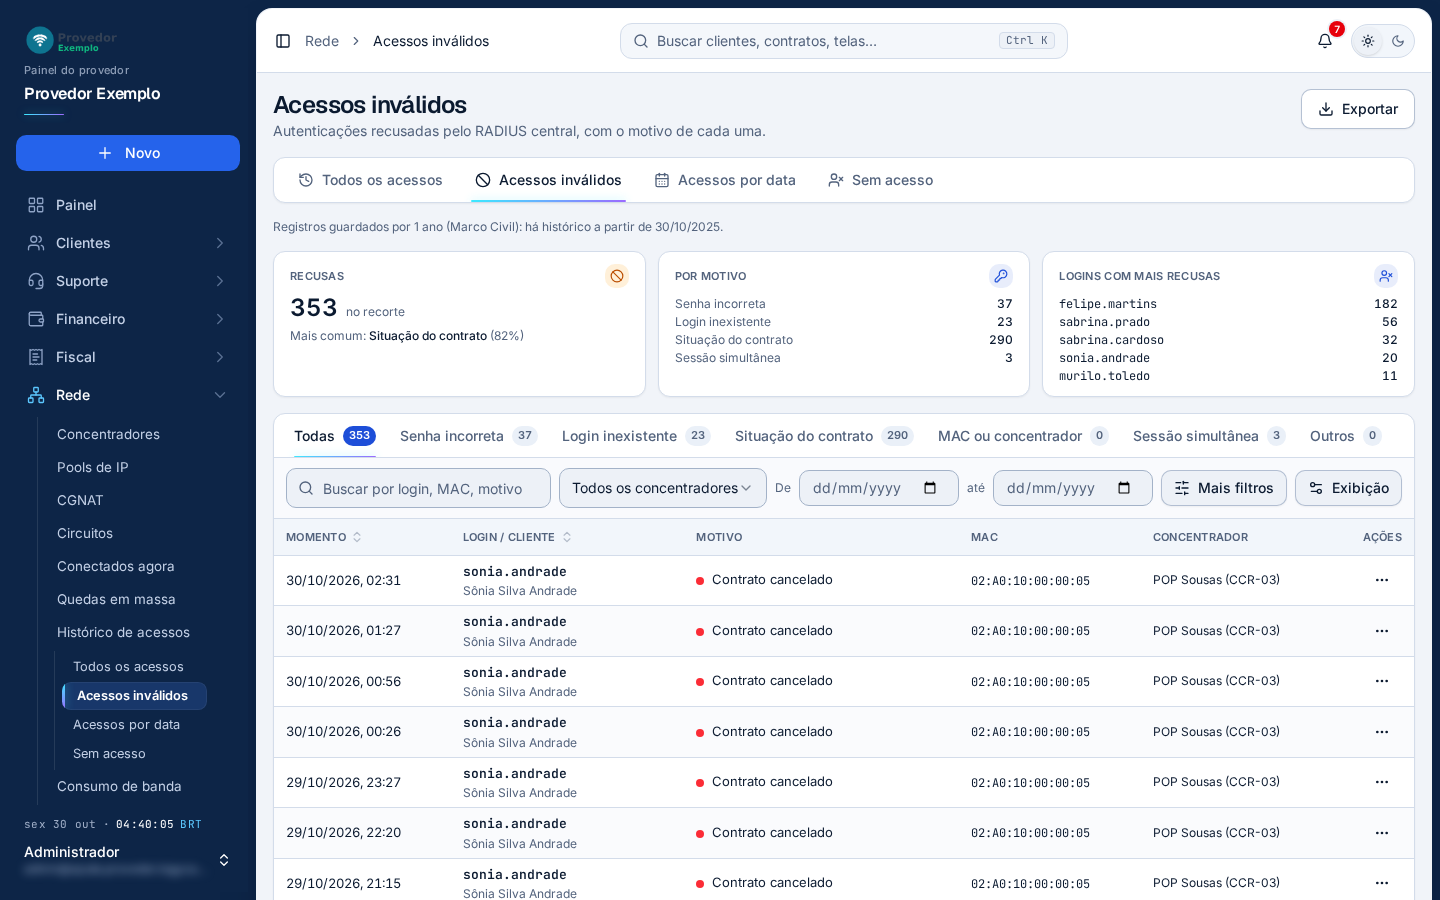Click the logins com mais recusas icon

pyautogui.click(x=1386, y=276)
